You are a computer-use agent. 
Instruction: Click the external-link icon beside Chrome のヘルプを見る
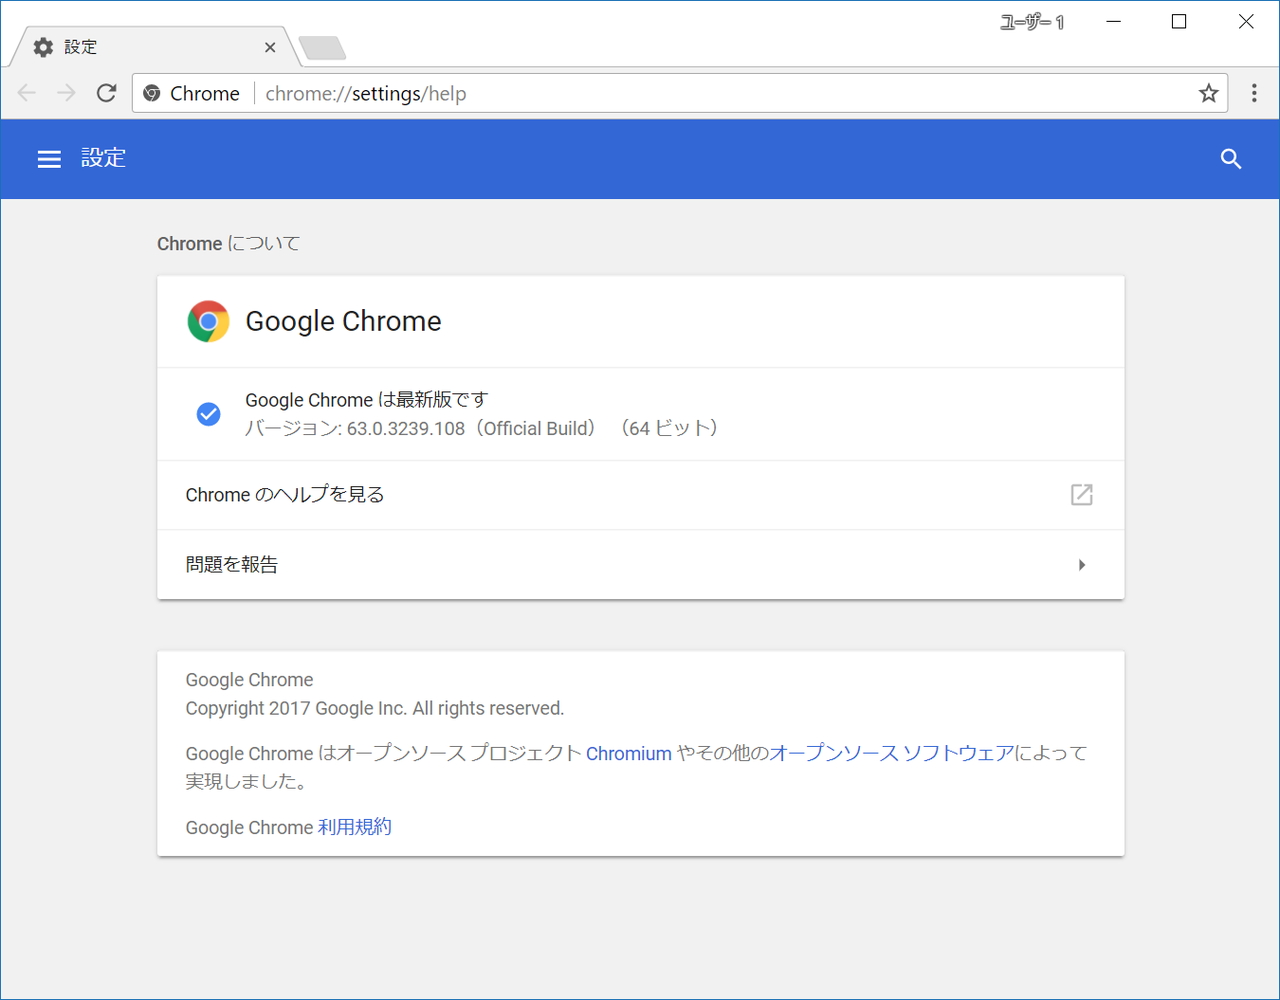[x=1081, y=494]
